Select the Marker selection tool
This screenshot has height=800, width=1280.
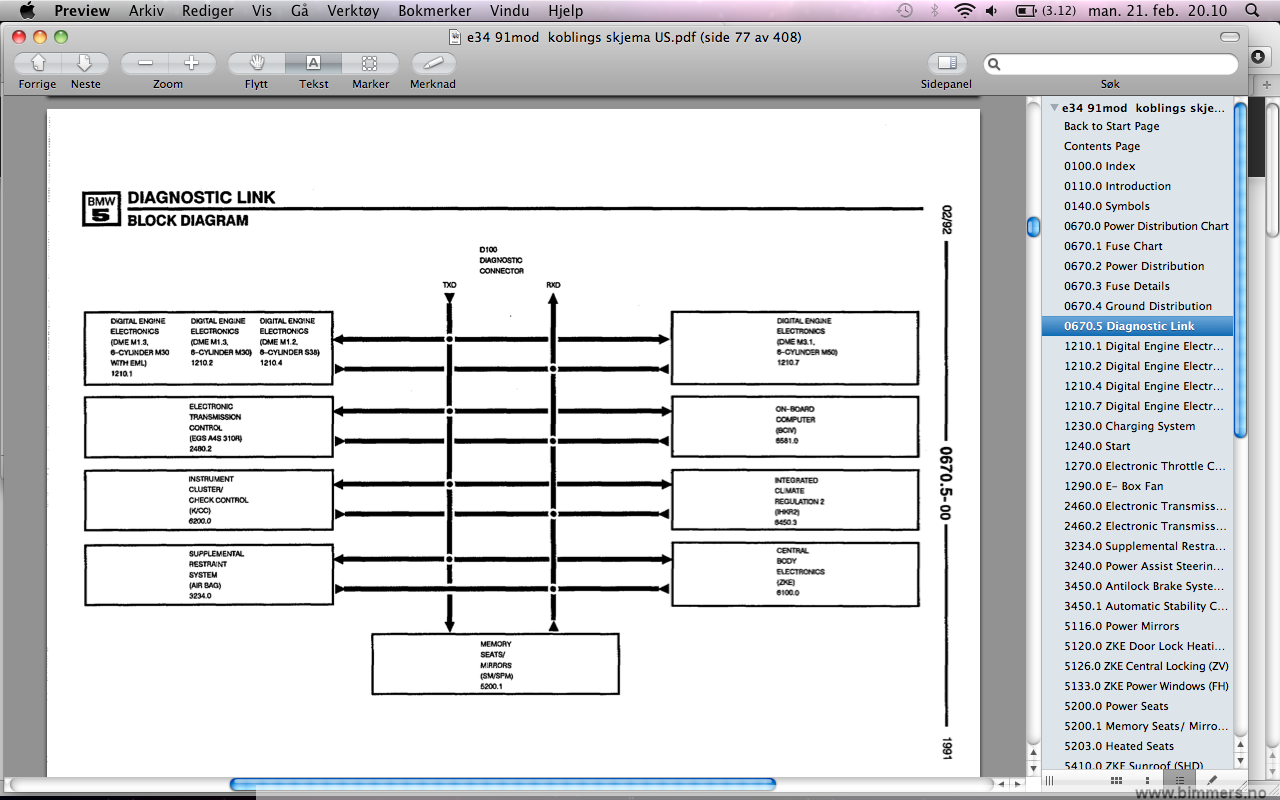(370, 63)
